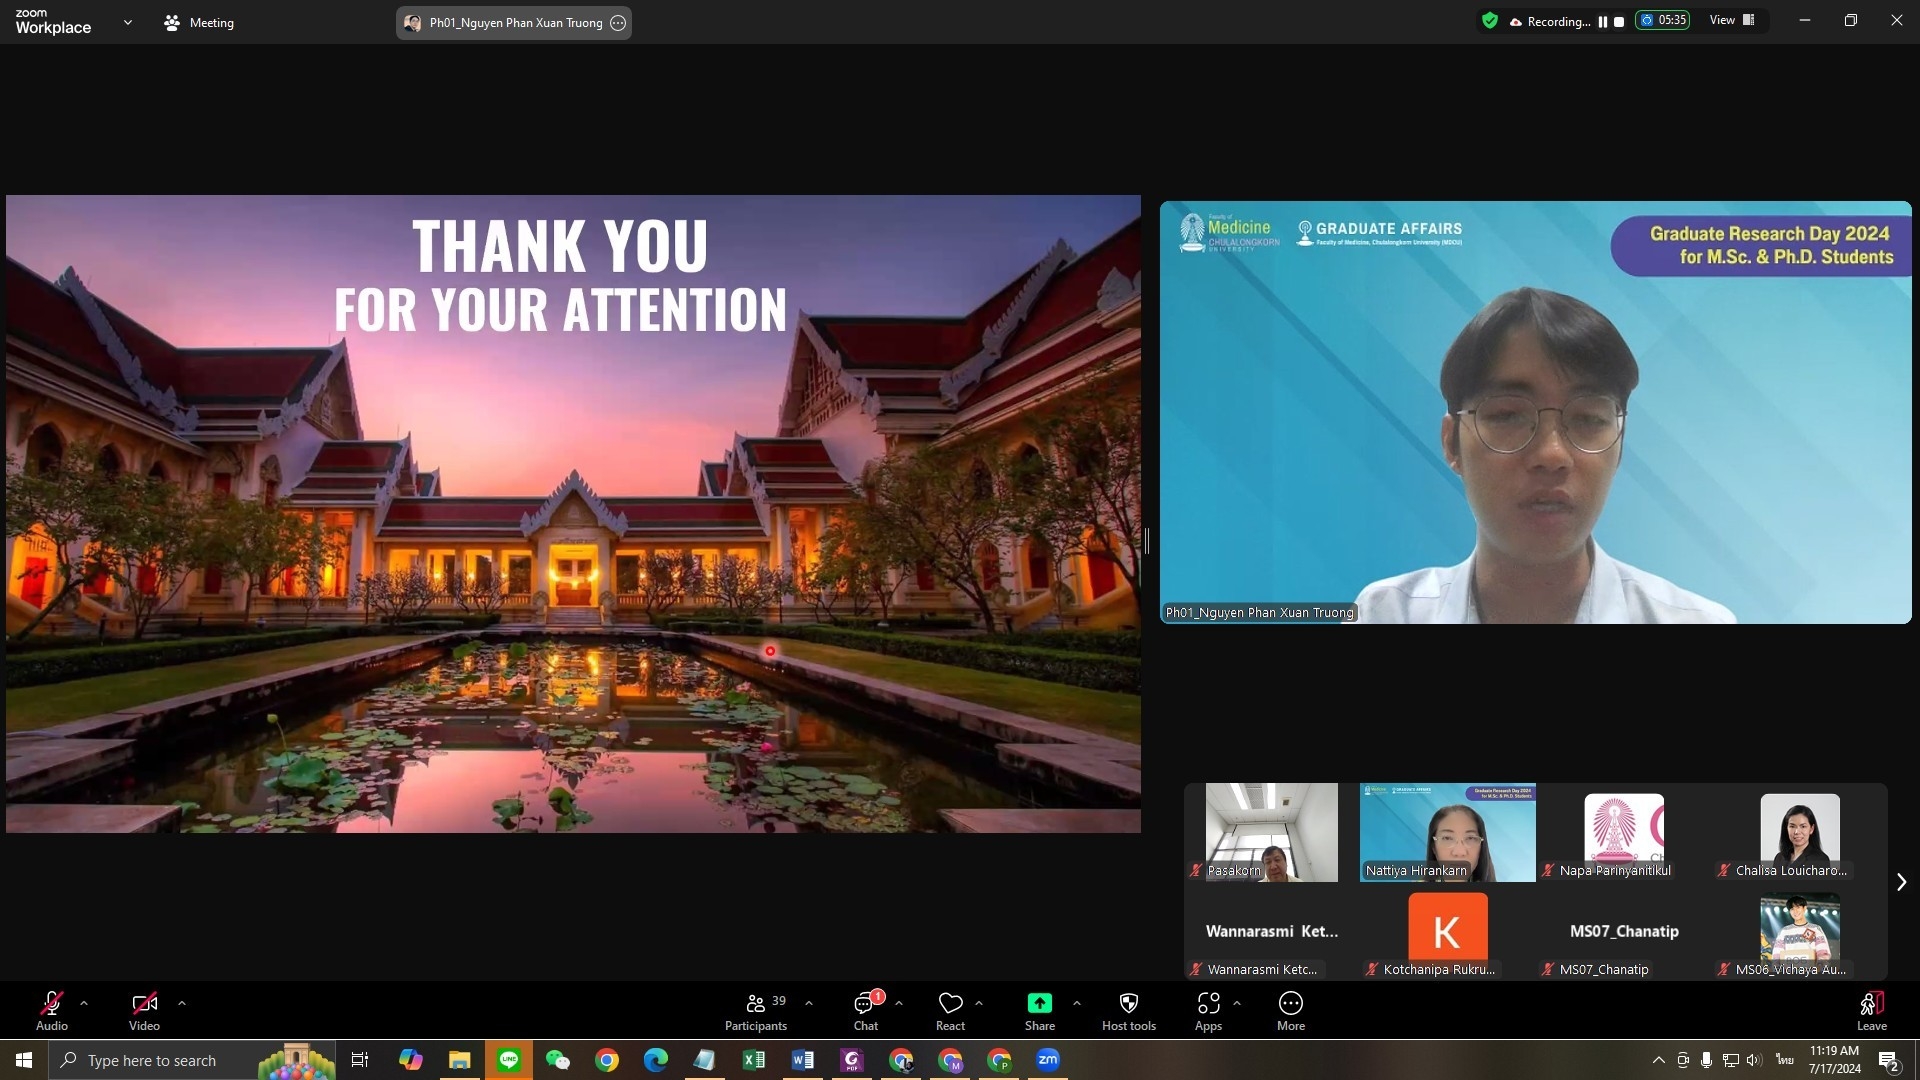Screen dimensions: 1920x1080
Task: Expand audio settings arrow
Action: click(x=84, y=1003)
